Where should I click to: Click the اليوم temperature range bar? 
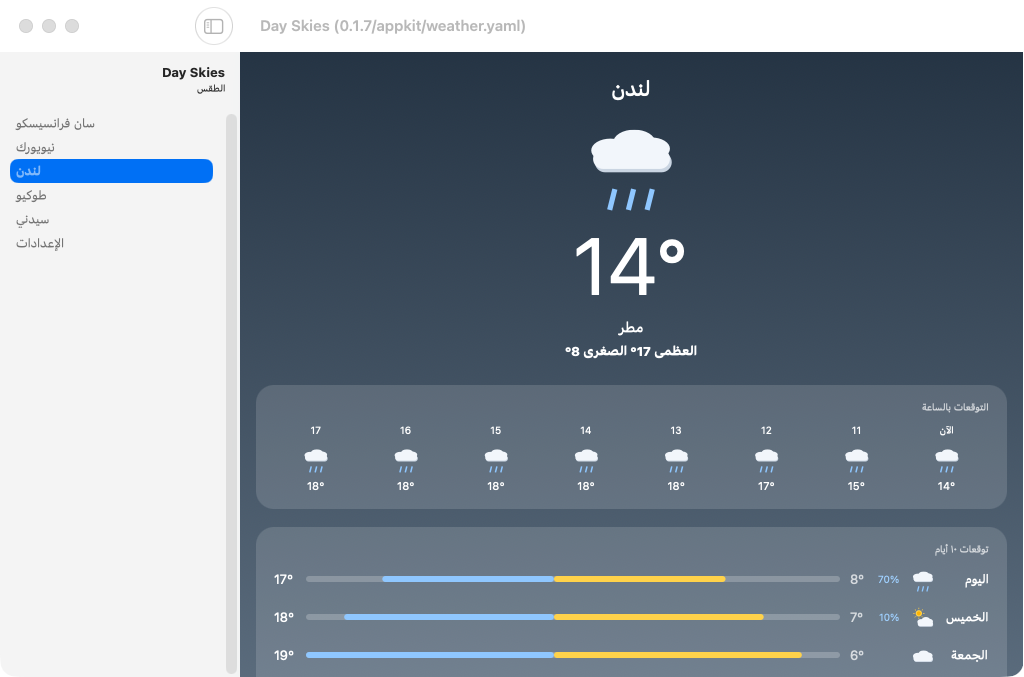573,579
